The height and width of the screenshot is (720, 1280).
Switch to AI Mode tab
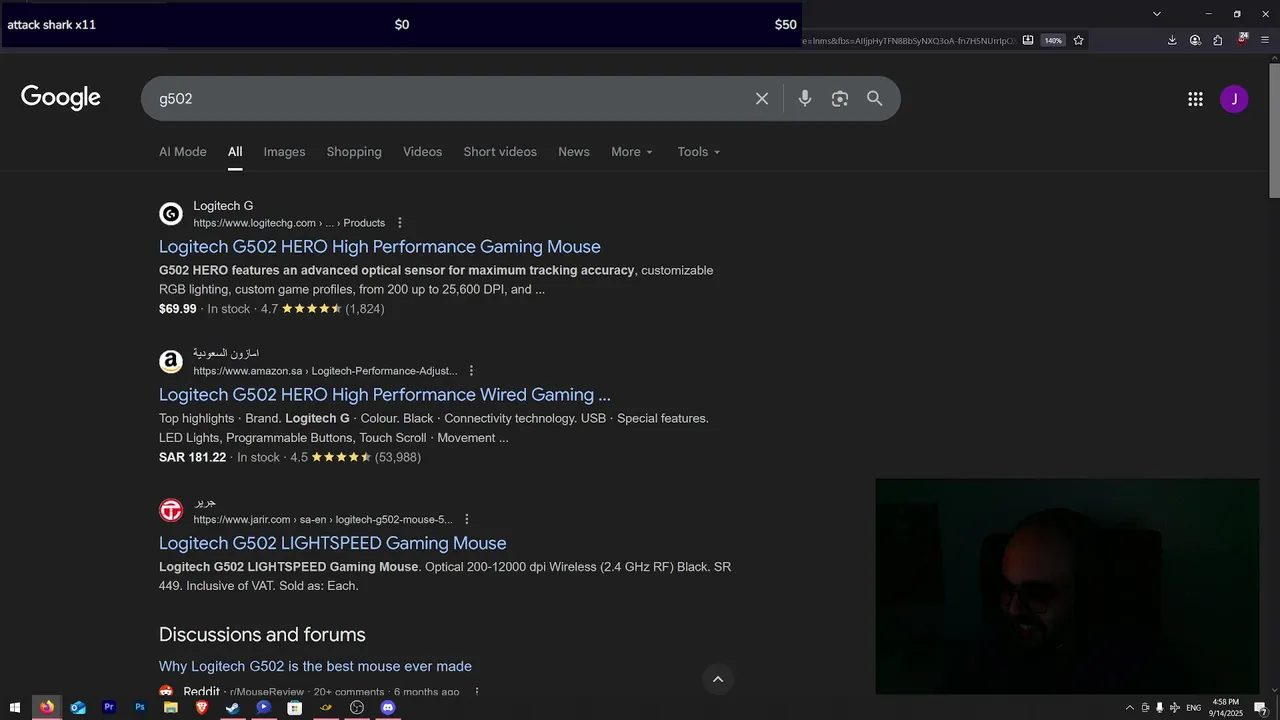[x=183, y=152]
